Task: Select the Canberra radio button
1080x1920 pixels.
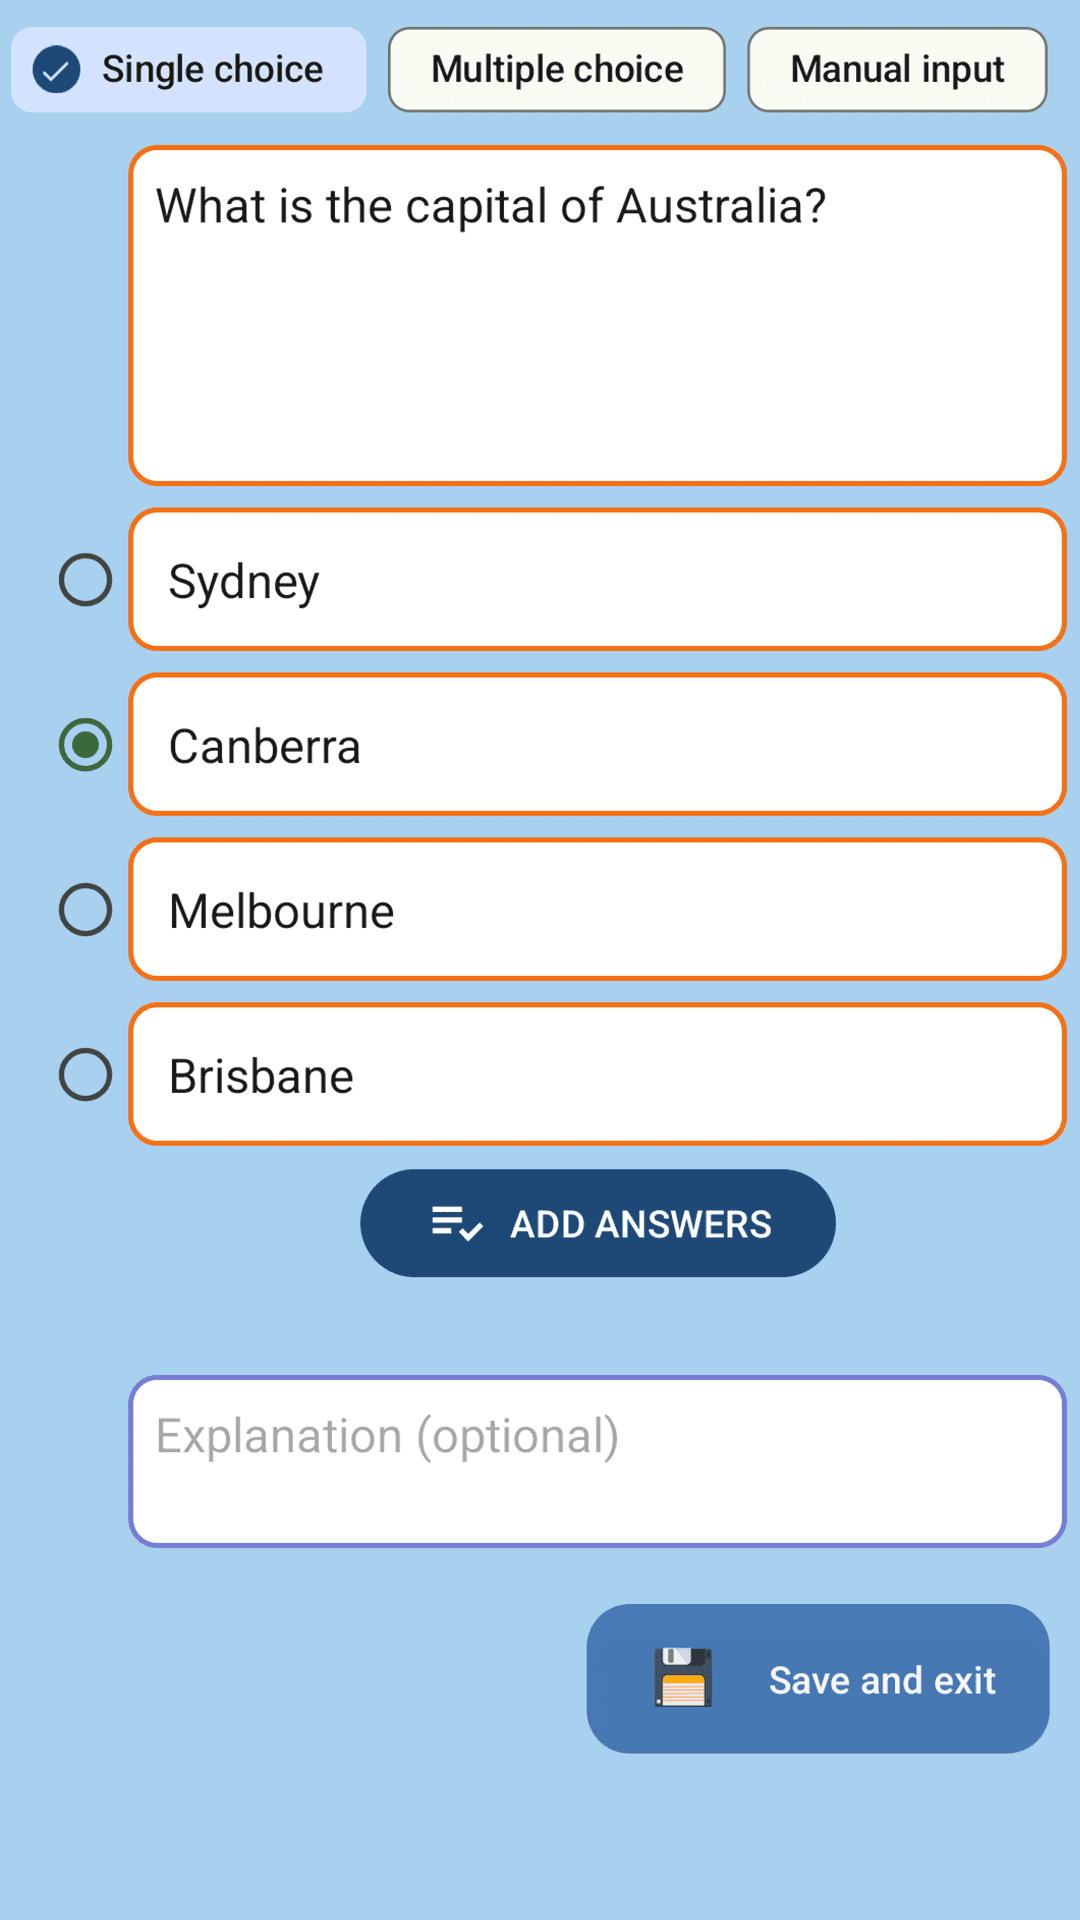Action: (86, 745)
